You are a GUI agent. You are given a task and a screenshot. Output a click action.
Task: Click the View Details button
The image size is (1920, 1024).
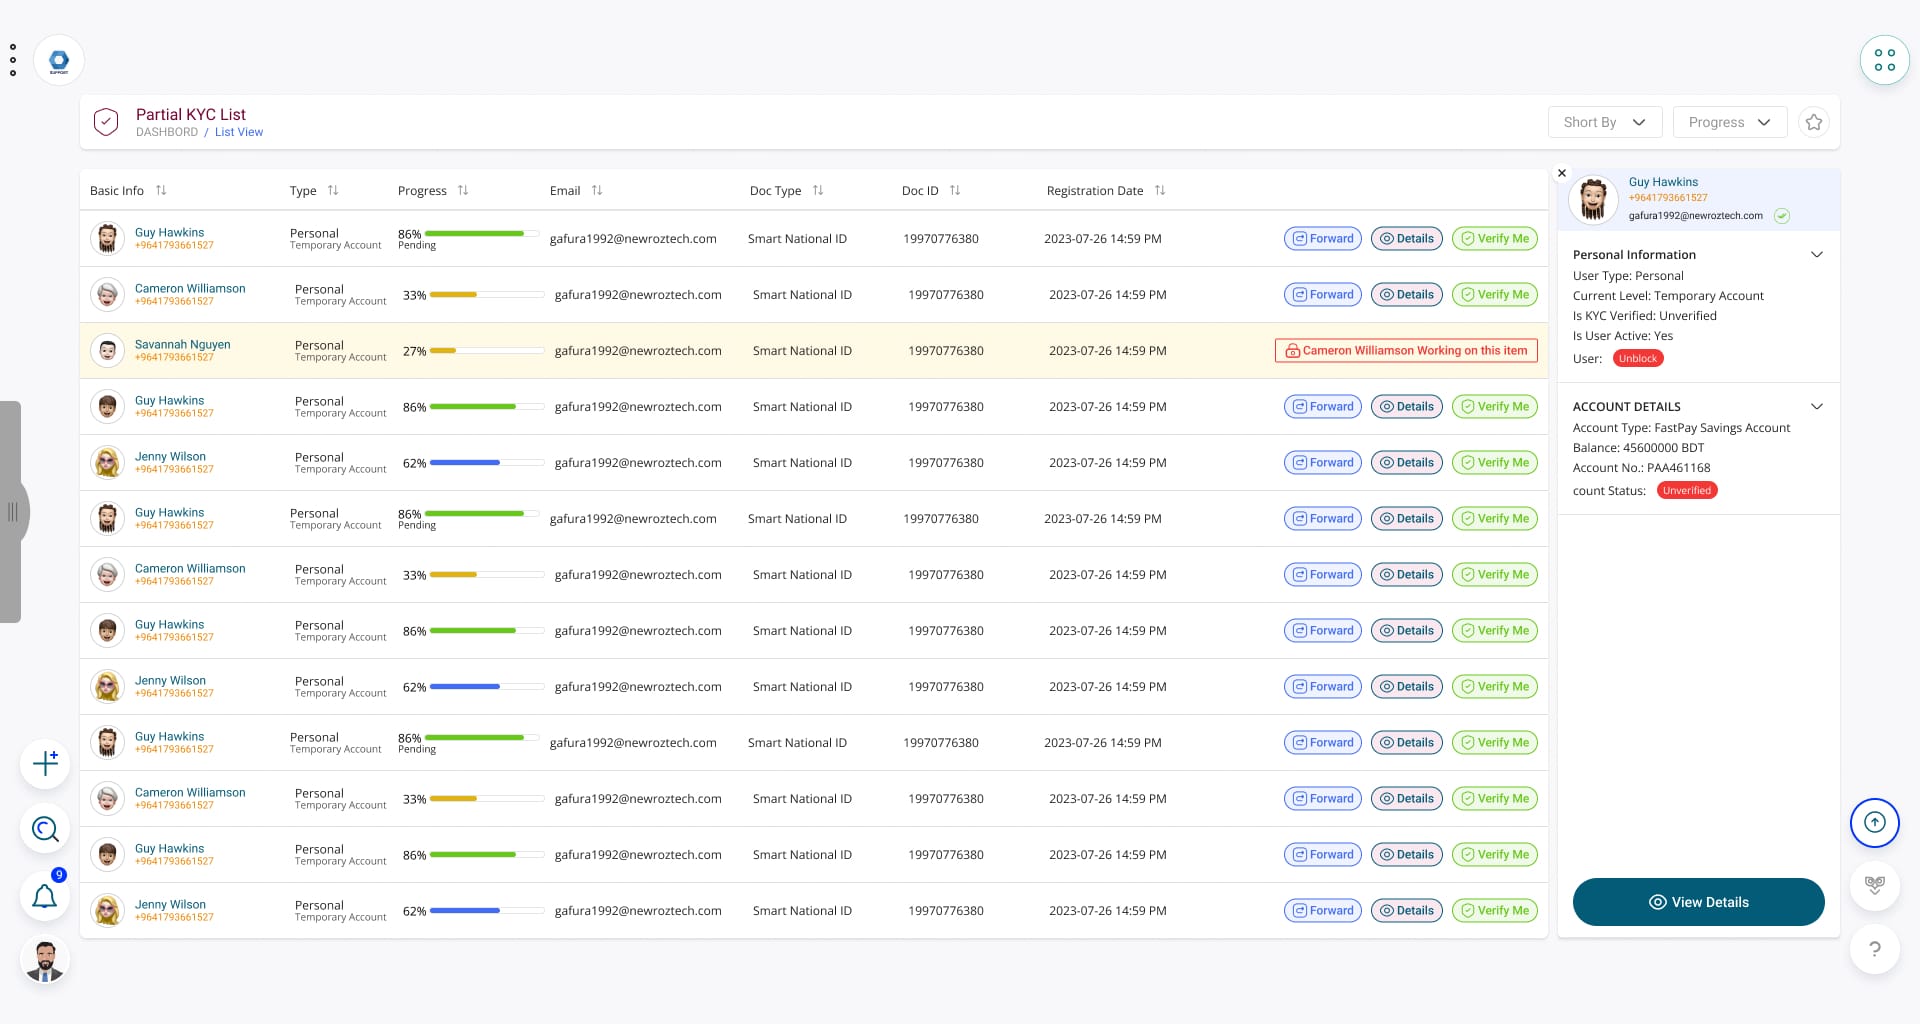1698,902
